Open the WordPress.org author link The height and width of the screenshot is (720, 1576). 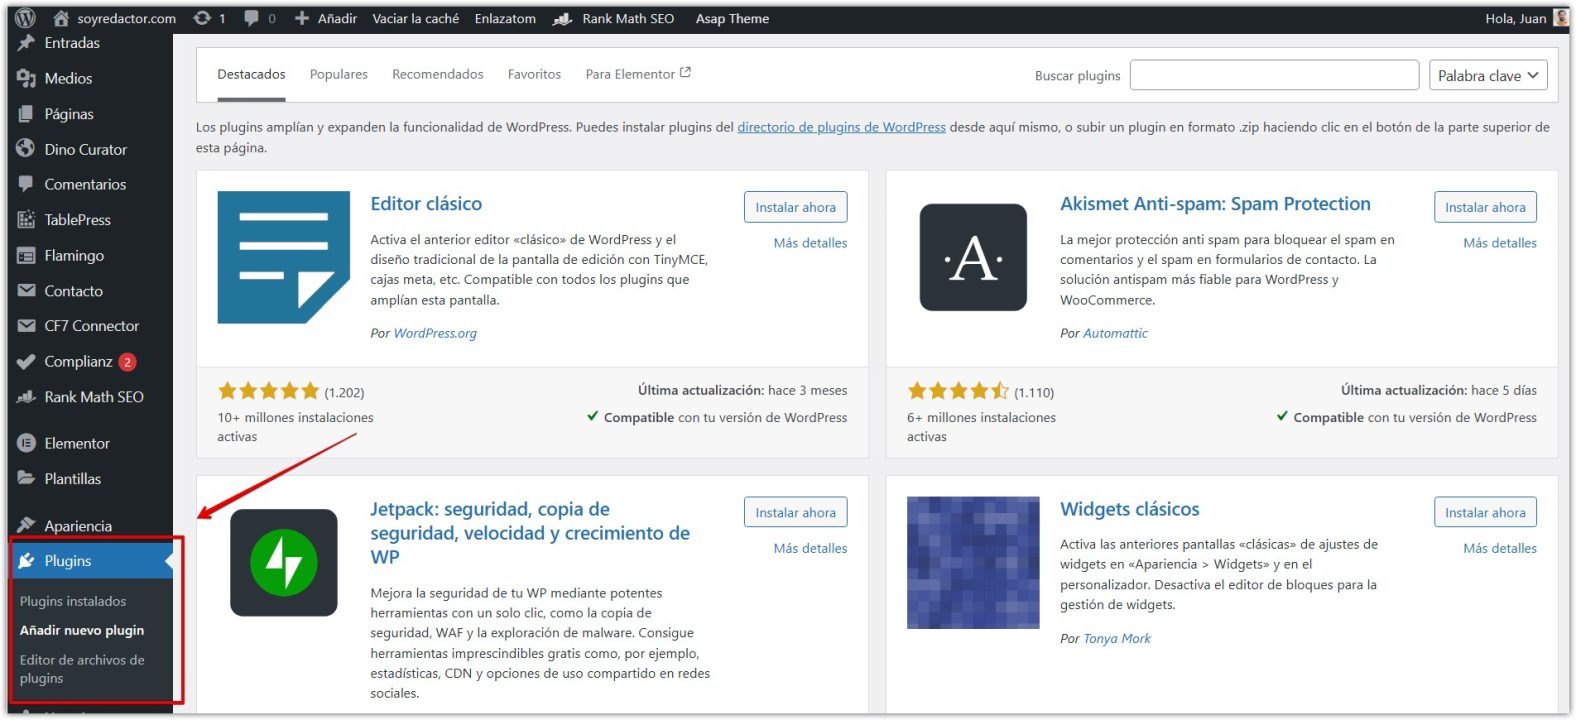point(435,333)
